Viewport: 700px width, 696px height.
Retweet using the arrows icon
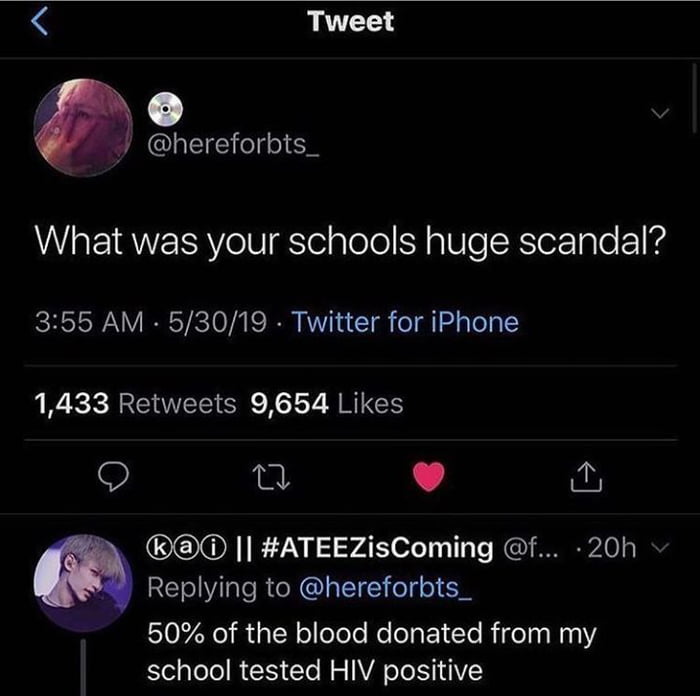(271, 477)
